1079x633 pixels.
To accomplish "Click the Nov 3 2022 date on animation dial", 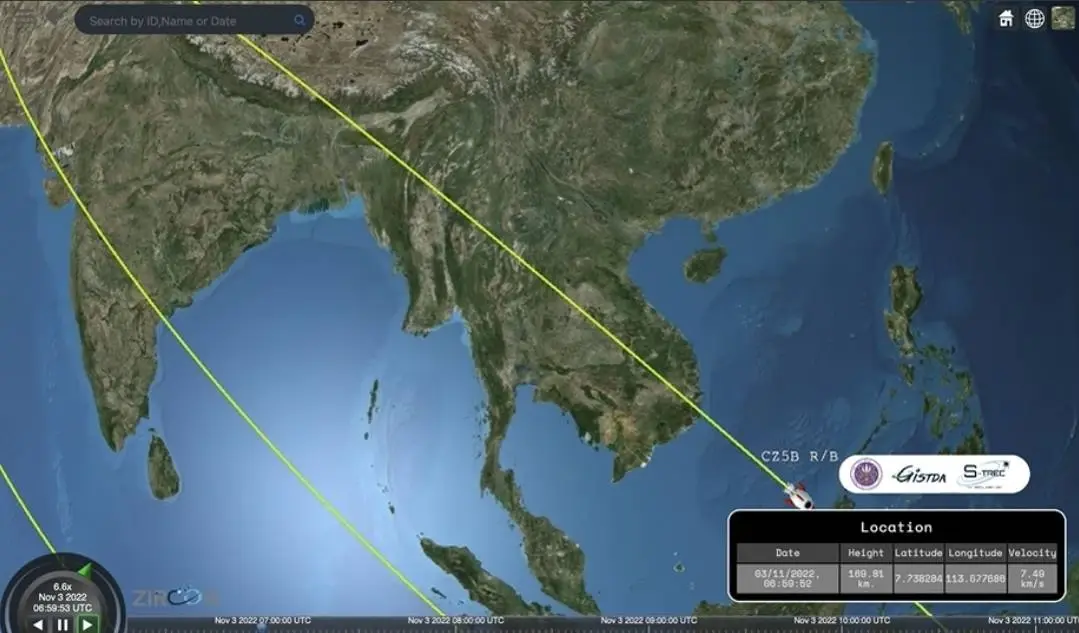I will click(63, 597).
